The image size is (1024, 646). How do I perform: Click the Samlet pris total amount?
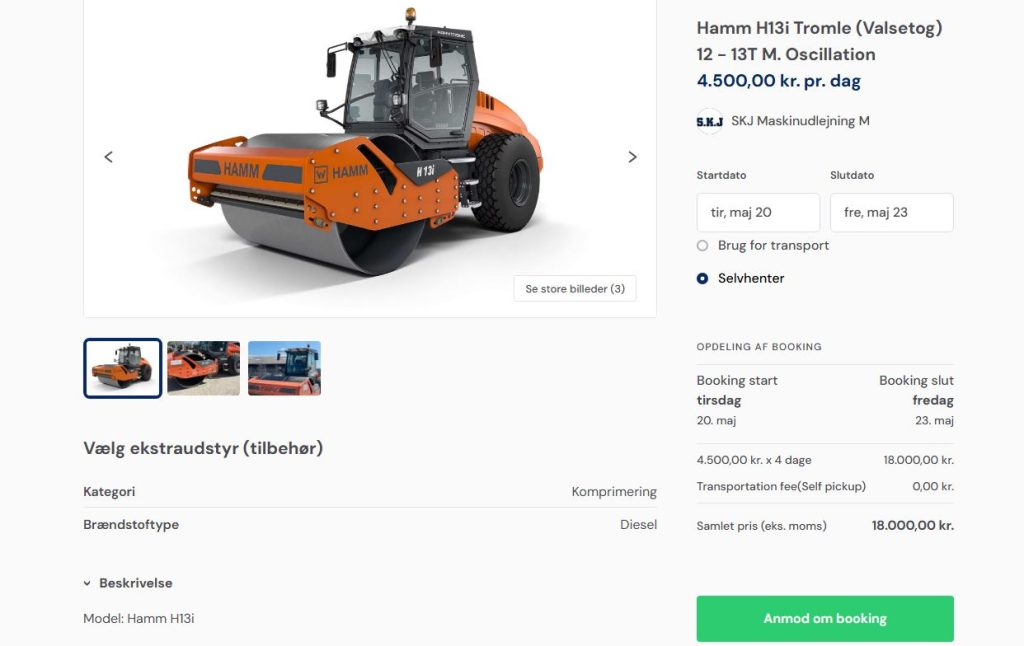coord(912,525)
